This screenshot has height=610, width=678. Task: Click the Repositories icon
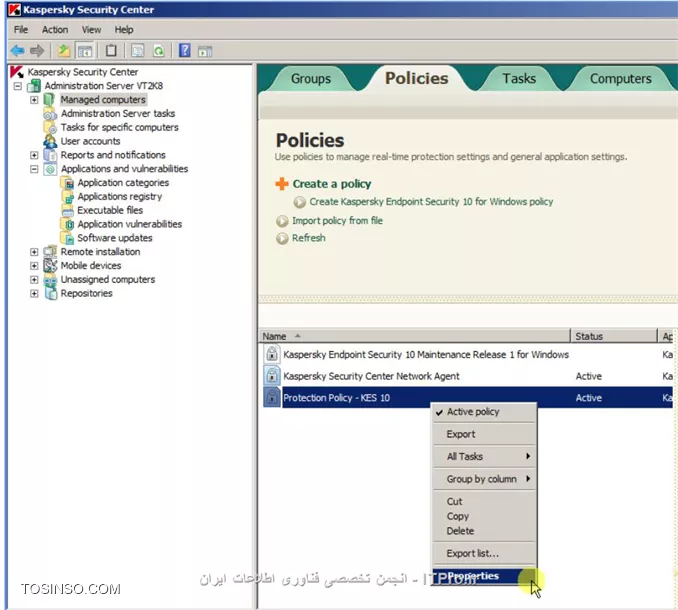point(51,294)
